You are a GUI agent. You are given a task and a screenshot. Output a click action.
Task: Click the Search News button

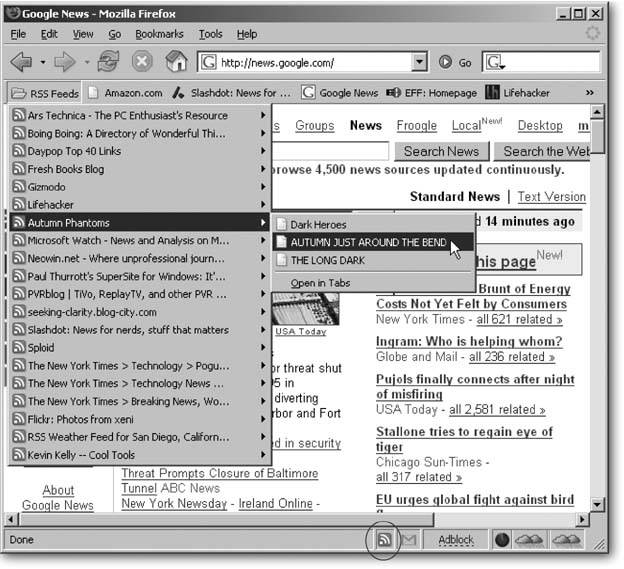pyautogui.click(x=441, y=151)
